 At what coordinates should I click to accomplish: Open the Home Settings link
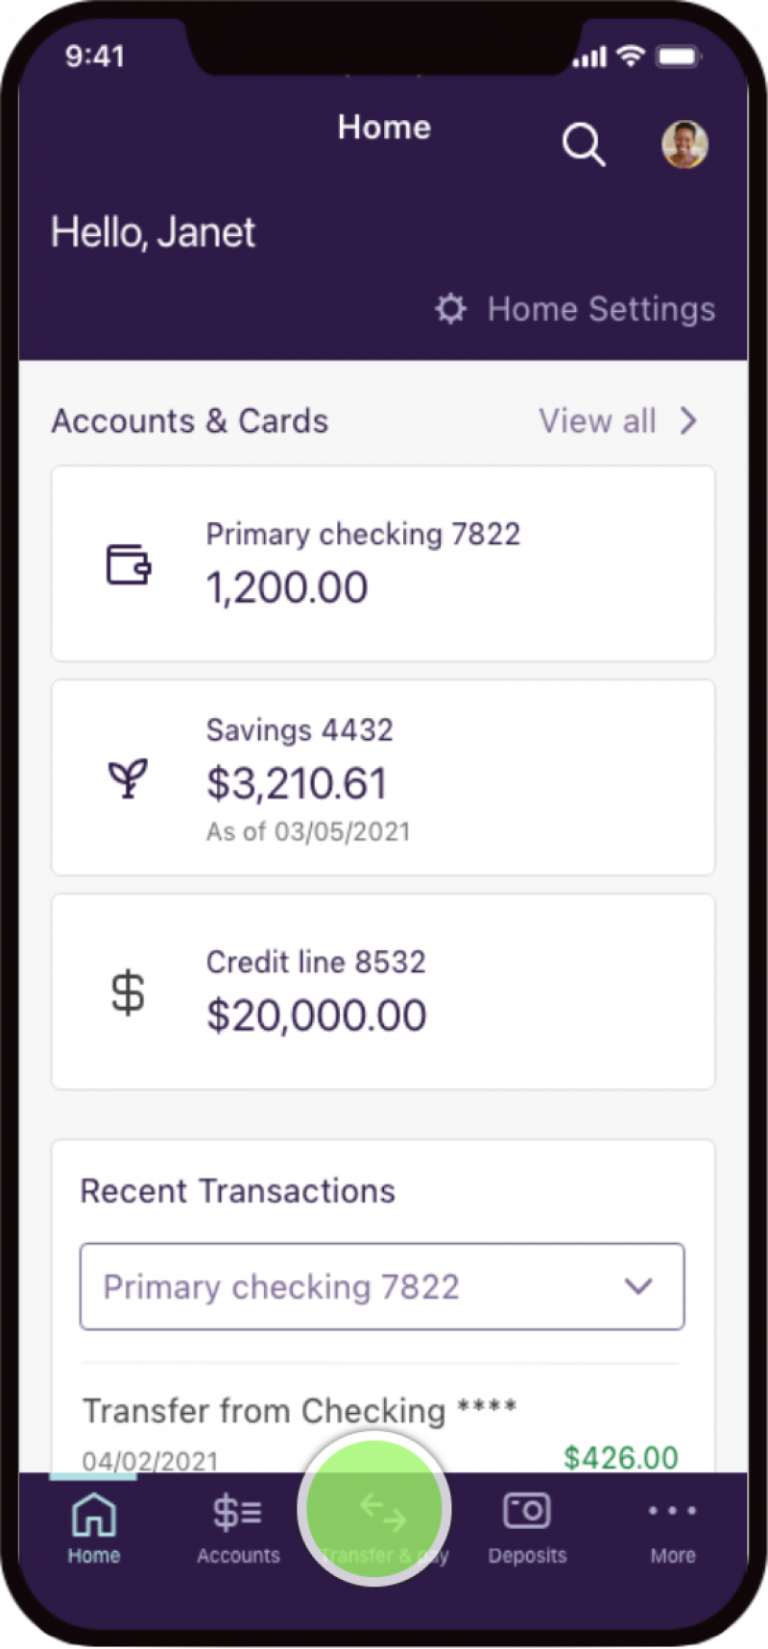coord(601,309)
